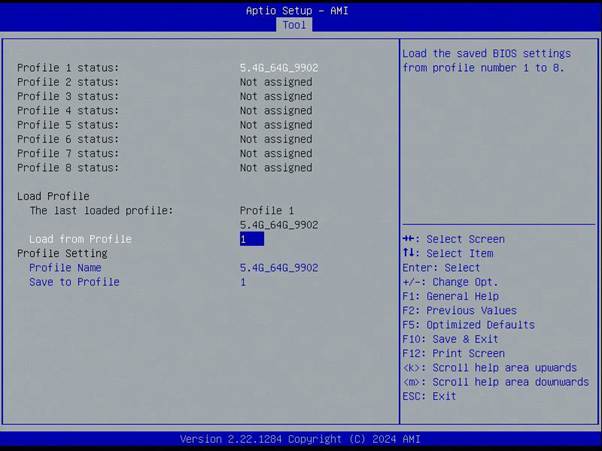
Task: Click the Profile 1 status value 5.4G_64G_9902
Action: coord(279,68)
